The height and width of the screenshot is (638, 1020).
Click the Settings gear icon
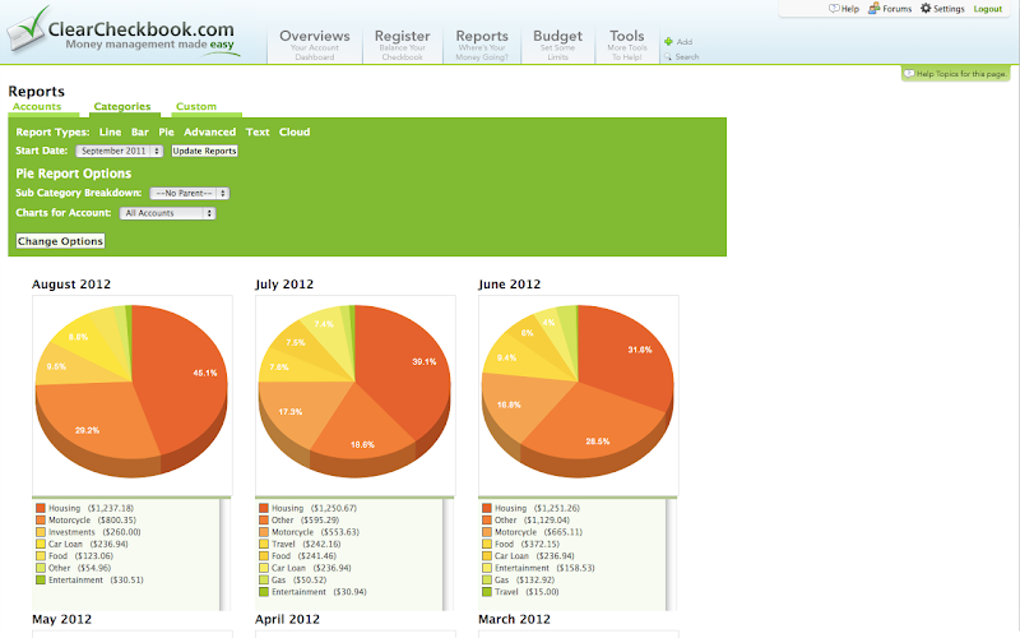[925, 8]
